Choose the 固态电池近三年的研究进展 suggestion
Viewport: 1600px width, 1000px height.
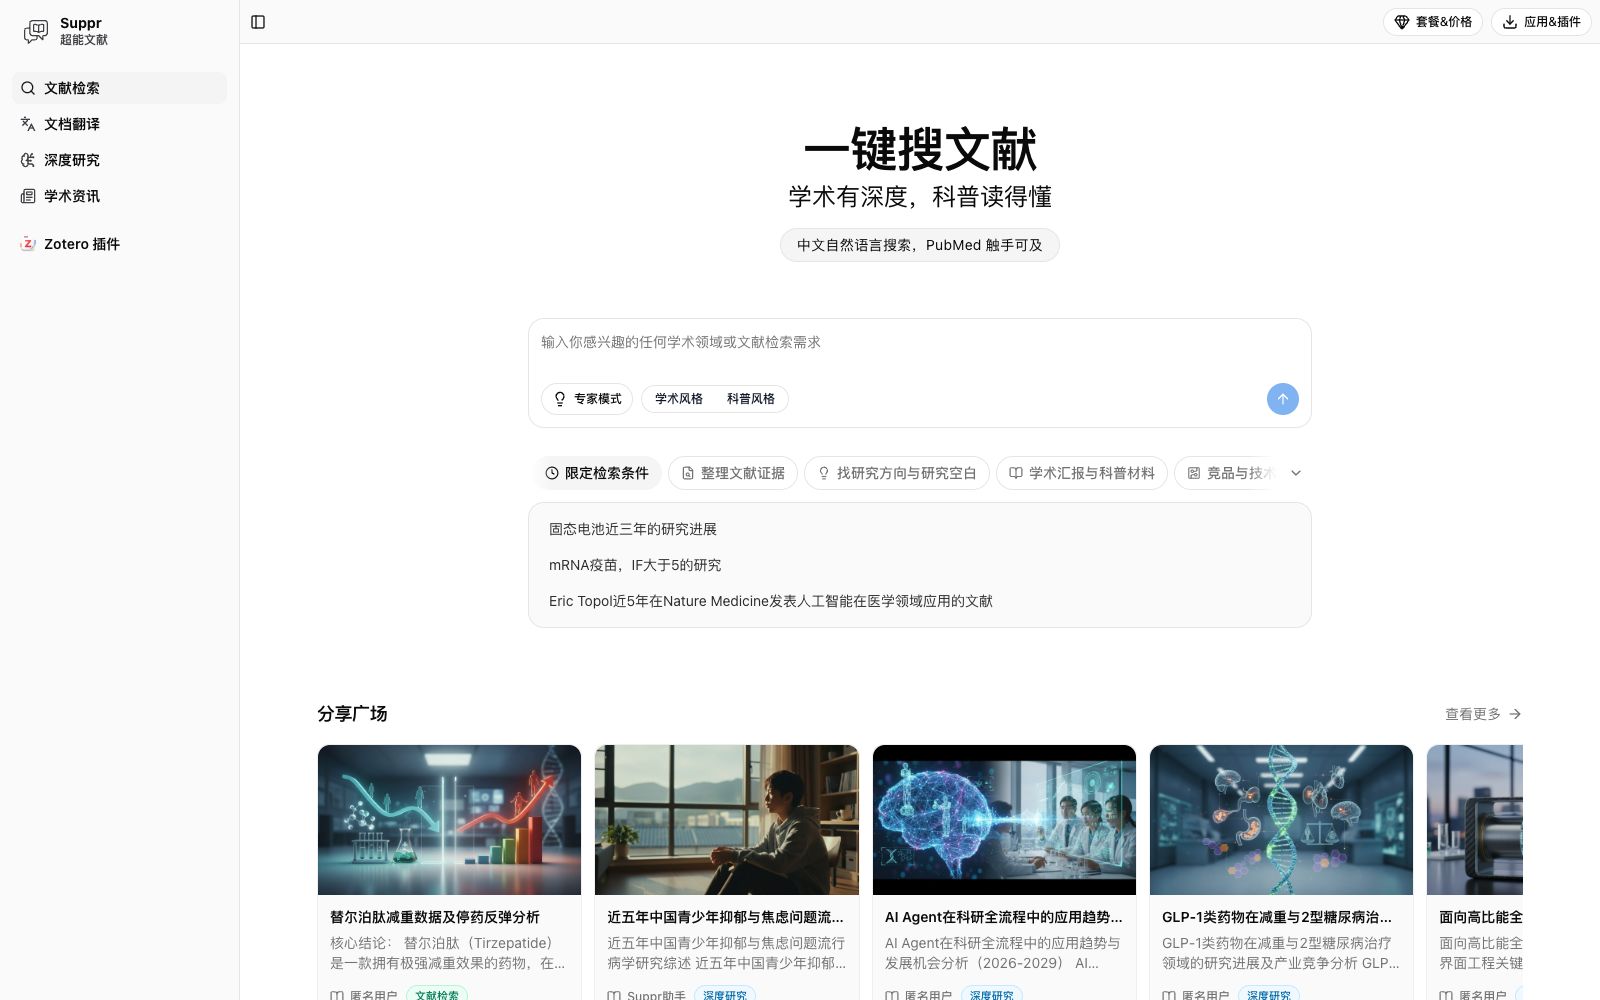633,529
